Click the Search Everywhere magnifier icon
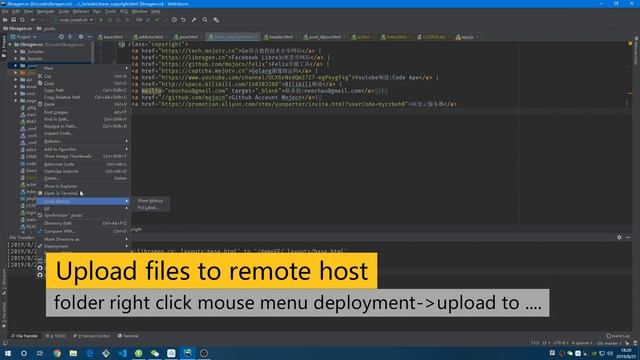This screenshot has height=360, width=640. (205, 20)
